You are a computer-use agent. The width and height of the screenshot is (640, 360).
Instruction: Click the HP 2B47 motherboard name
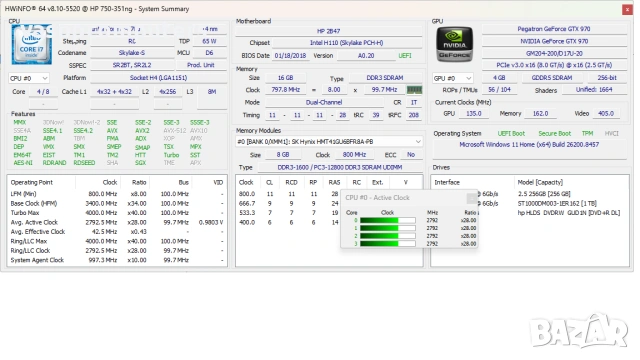pos(329,31)
